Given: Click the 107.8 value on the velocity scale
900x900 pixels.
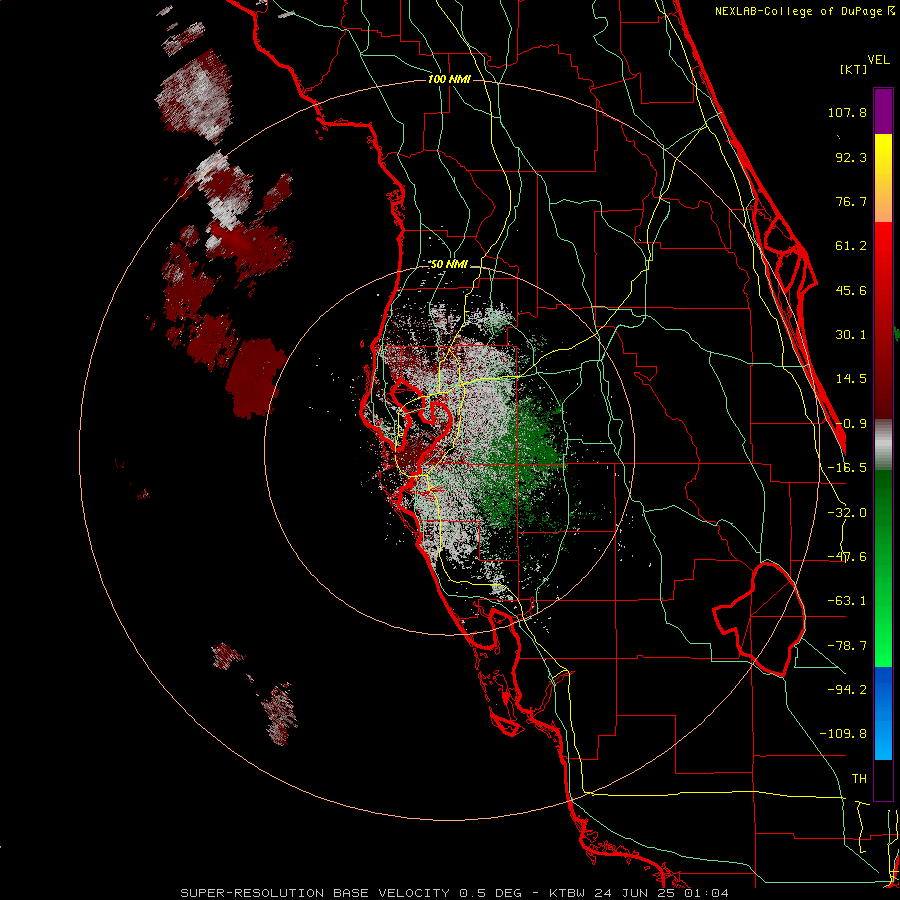Looking at the screenshot, I should point(847,112).
